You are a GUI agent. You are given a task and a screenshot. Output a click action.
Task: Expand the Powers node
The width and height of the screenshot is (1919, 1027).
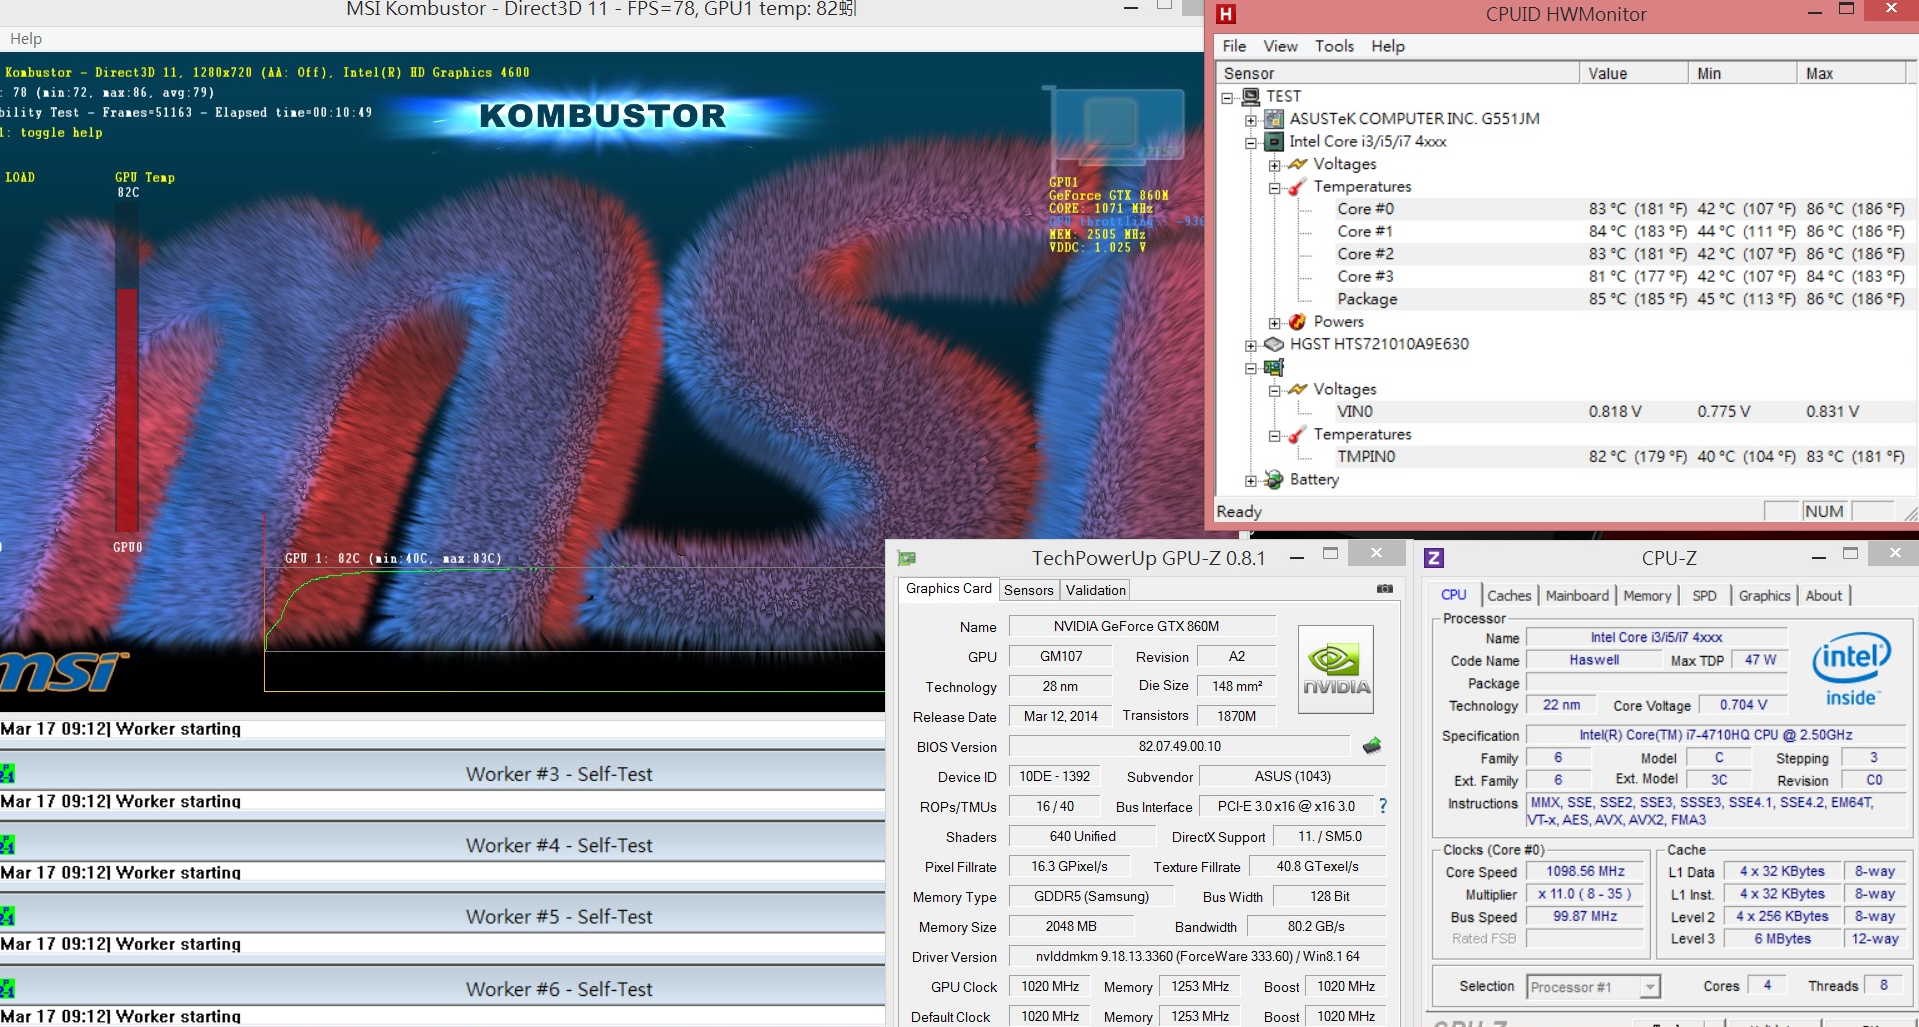(1275, 324)
